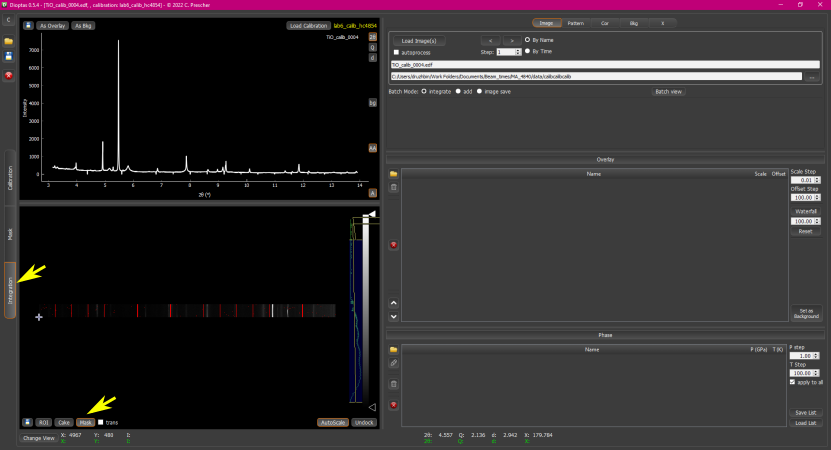Edit phase with the pencil icon
Image resolution: width=831 pixels, height=450 pixels.
point(393,363)
